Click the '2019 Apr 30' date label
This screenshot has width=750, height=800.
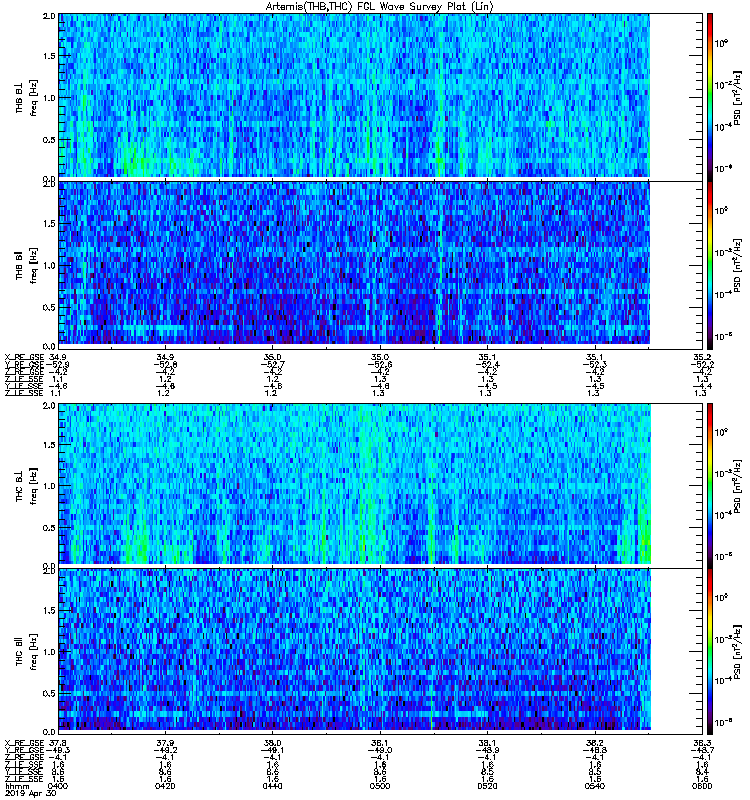click(x=30, y=793)
